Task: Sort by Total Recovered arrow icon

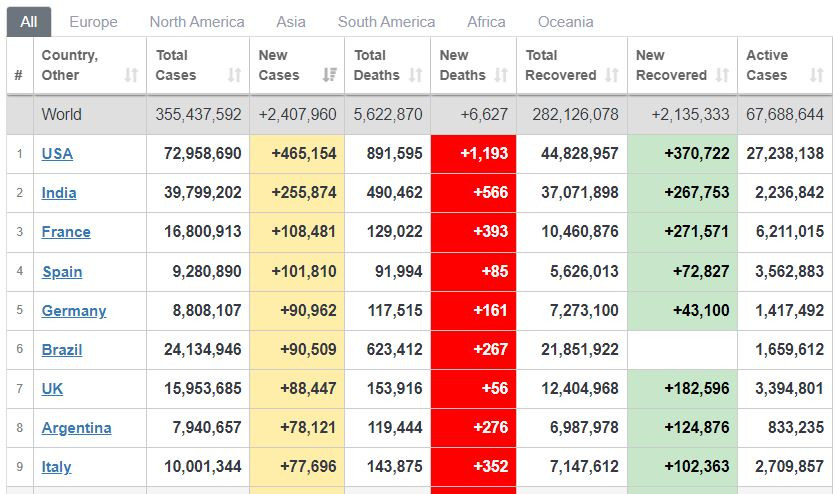Action: pos(612,75)
